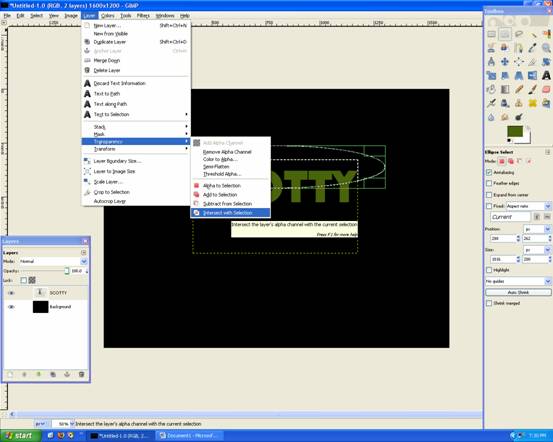This screenshot has width=553, height=442.
Task: Open the layer Mode dropdown
Action: [53, 261]
